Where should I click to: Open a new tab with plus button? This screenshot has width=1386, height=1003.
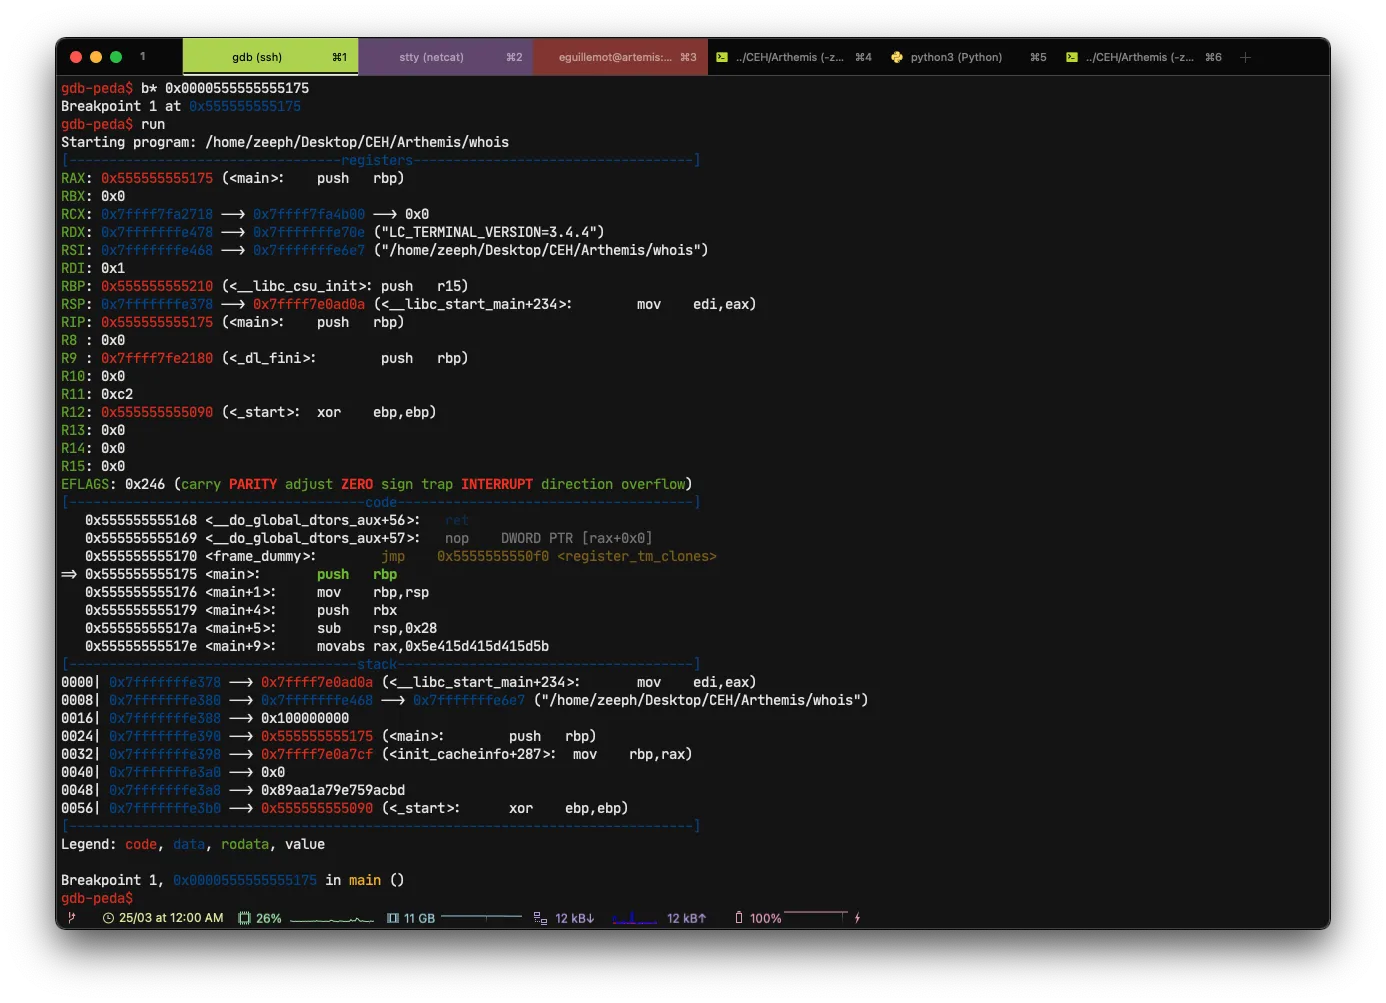pyautogui.click(x=1245, y=57)
